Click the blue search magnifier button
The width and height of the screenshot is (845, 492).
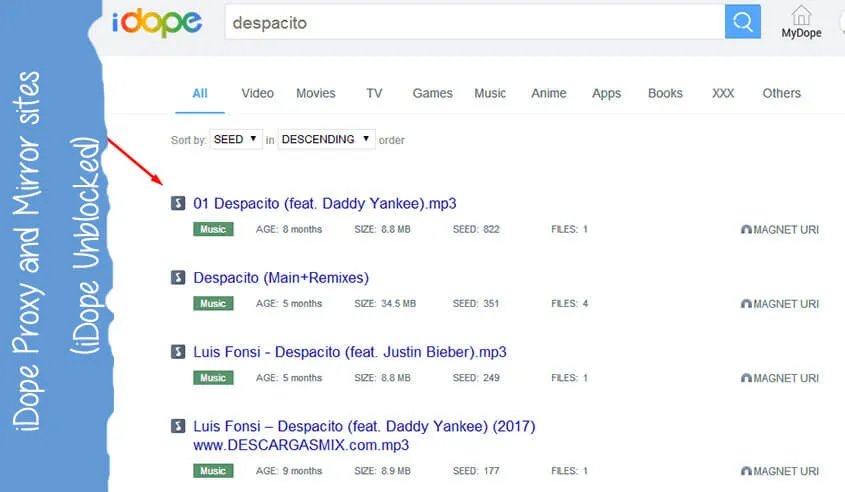[x=743, y=22]
